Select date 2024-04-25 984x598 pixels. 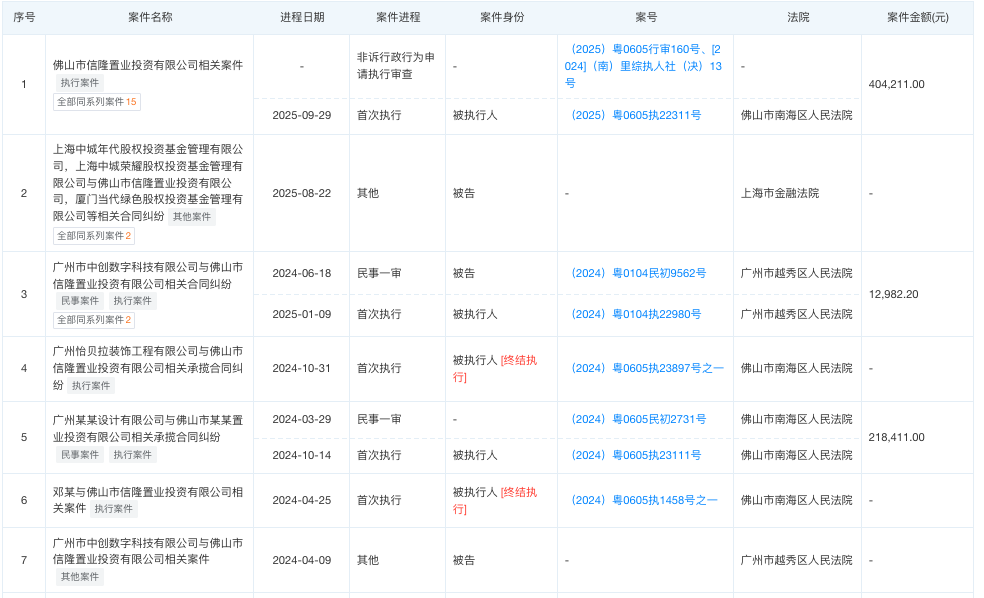302,501
